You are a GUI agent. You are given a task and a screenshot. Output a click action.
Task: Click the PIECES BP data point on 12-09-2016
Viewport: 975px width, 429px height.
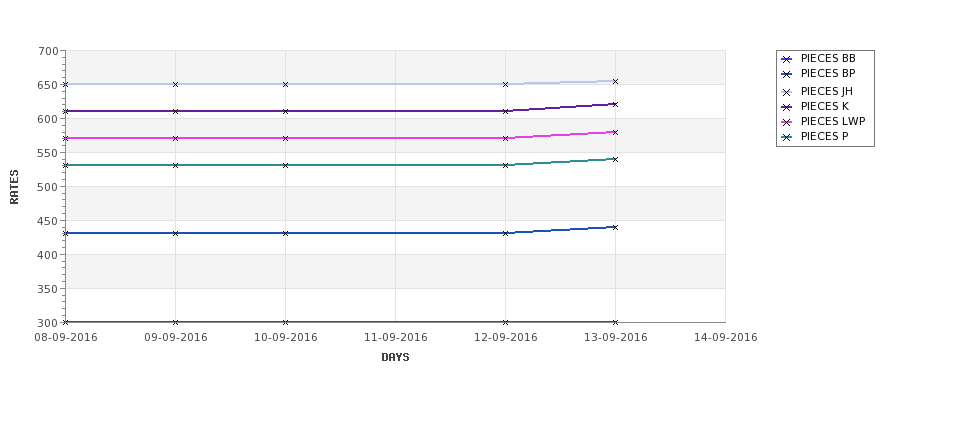click(x=506, y=233)
